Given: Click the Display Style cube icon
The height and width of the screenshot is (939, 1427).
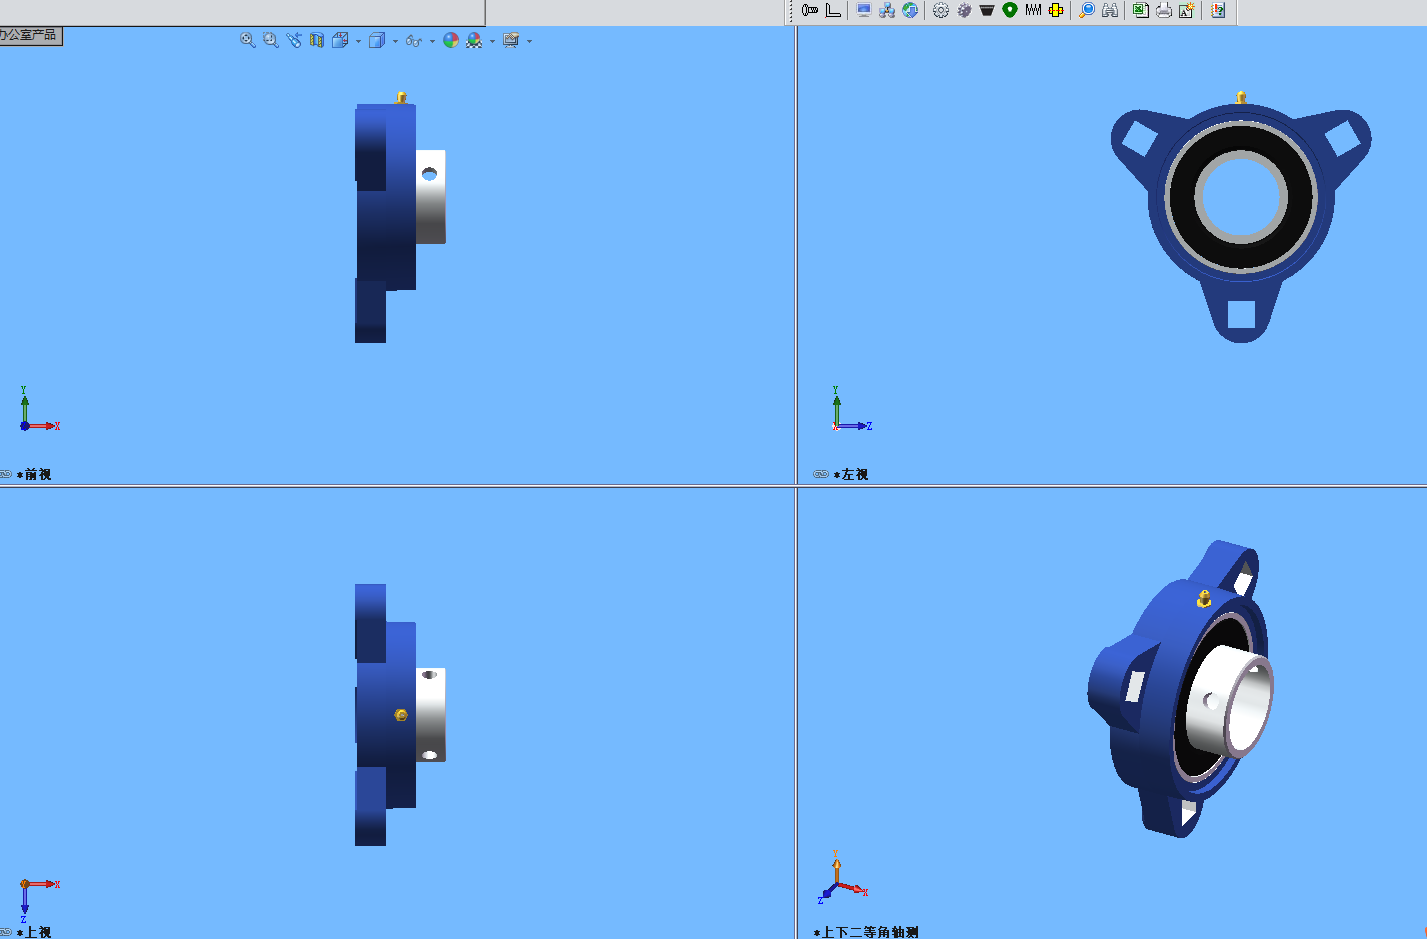Looking at the screenshot, I should coord(377,40).
